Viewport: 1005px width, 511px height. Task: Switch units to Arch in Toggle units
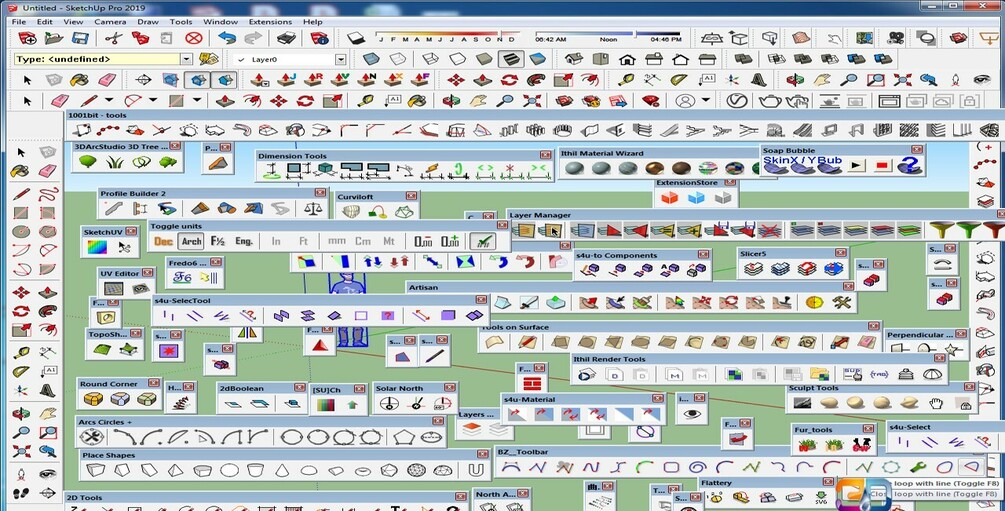191,241
